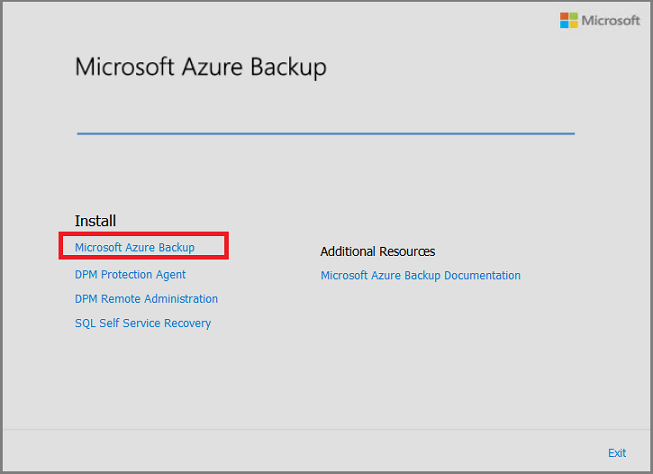
Task: Click the link inside the red highlight box
Action: pos(135,247)
